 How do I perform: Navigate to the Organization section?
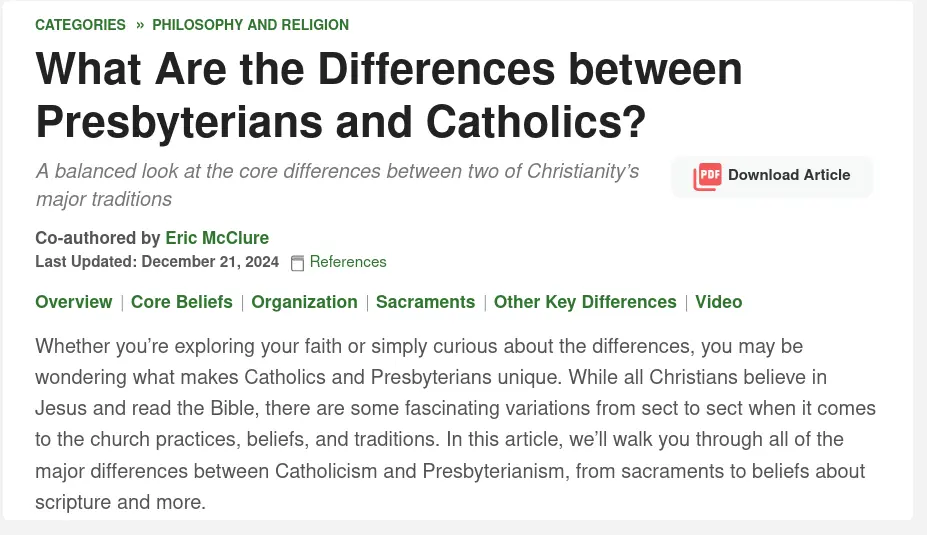pyautogui.click(x=304, y=302)
